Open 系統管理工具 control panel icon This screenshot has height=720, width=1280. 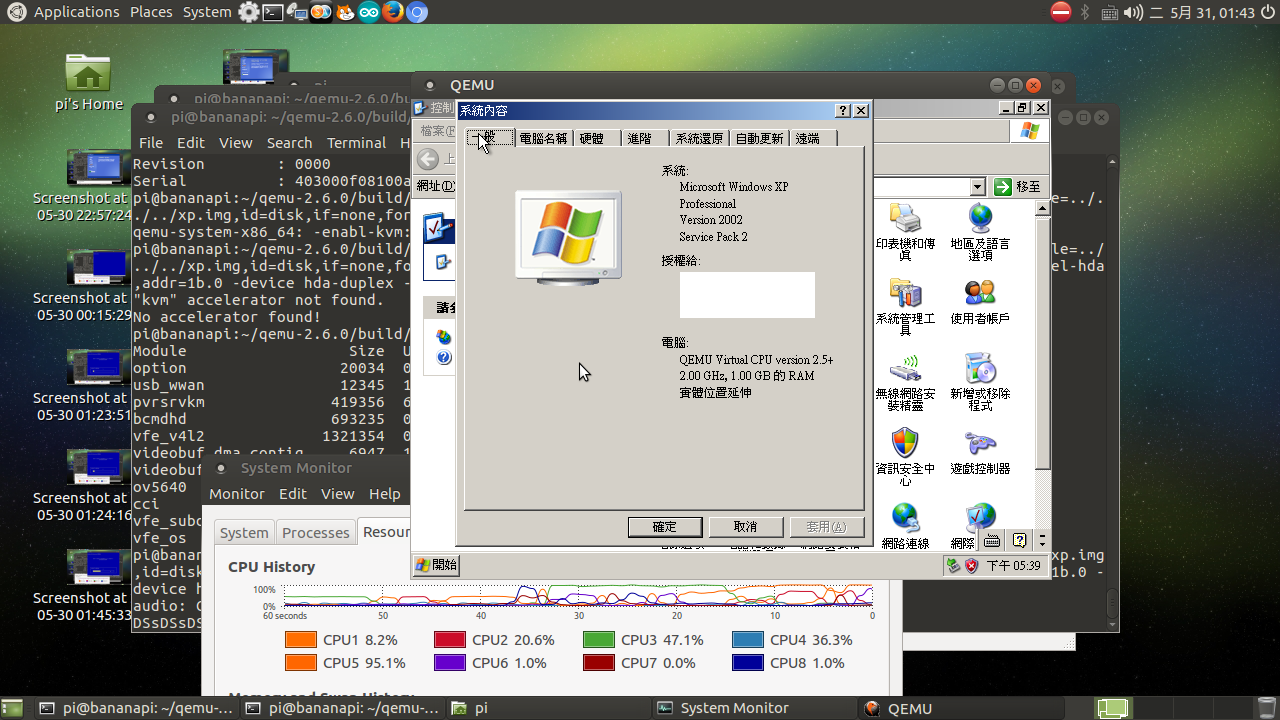point(905,307)
